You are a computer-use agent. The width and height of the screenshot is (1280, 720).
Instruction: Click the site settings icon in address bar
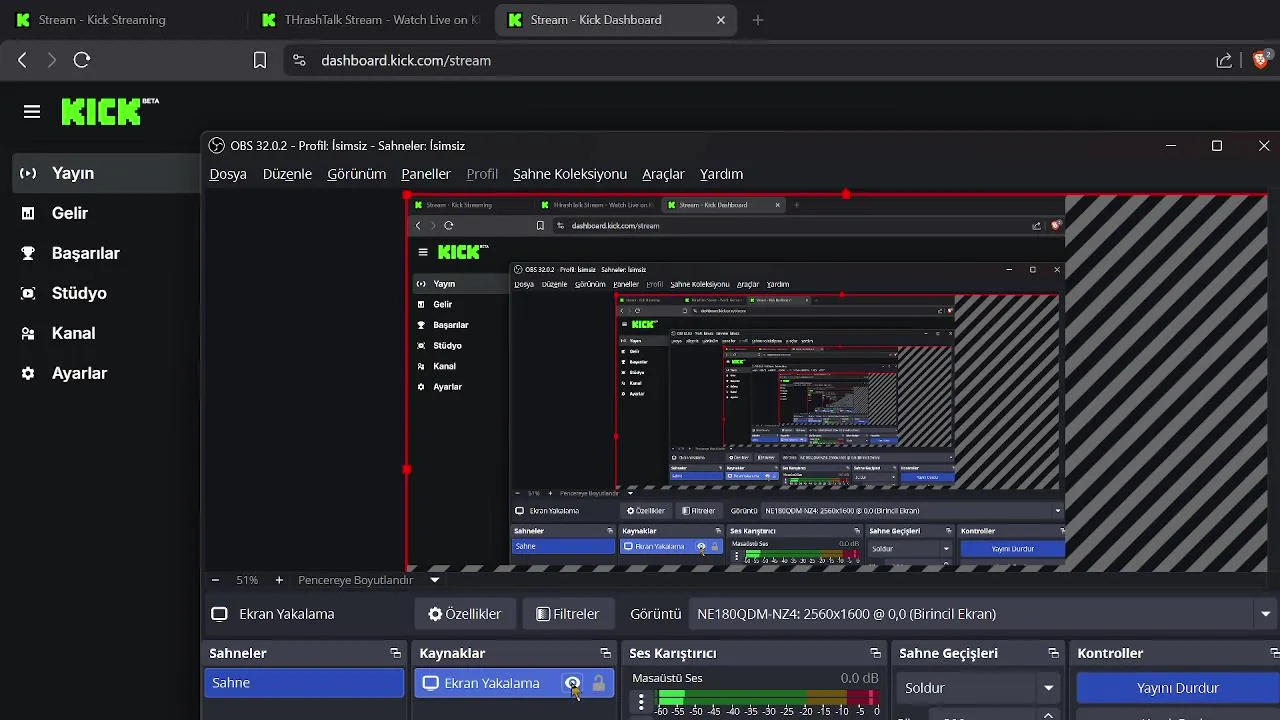coord(299,60)
